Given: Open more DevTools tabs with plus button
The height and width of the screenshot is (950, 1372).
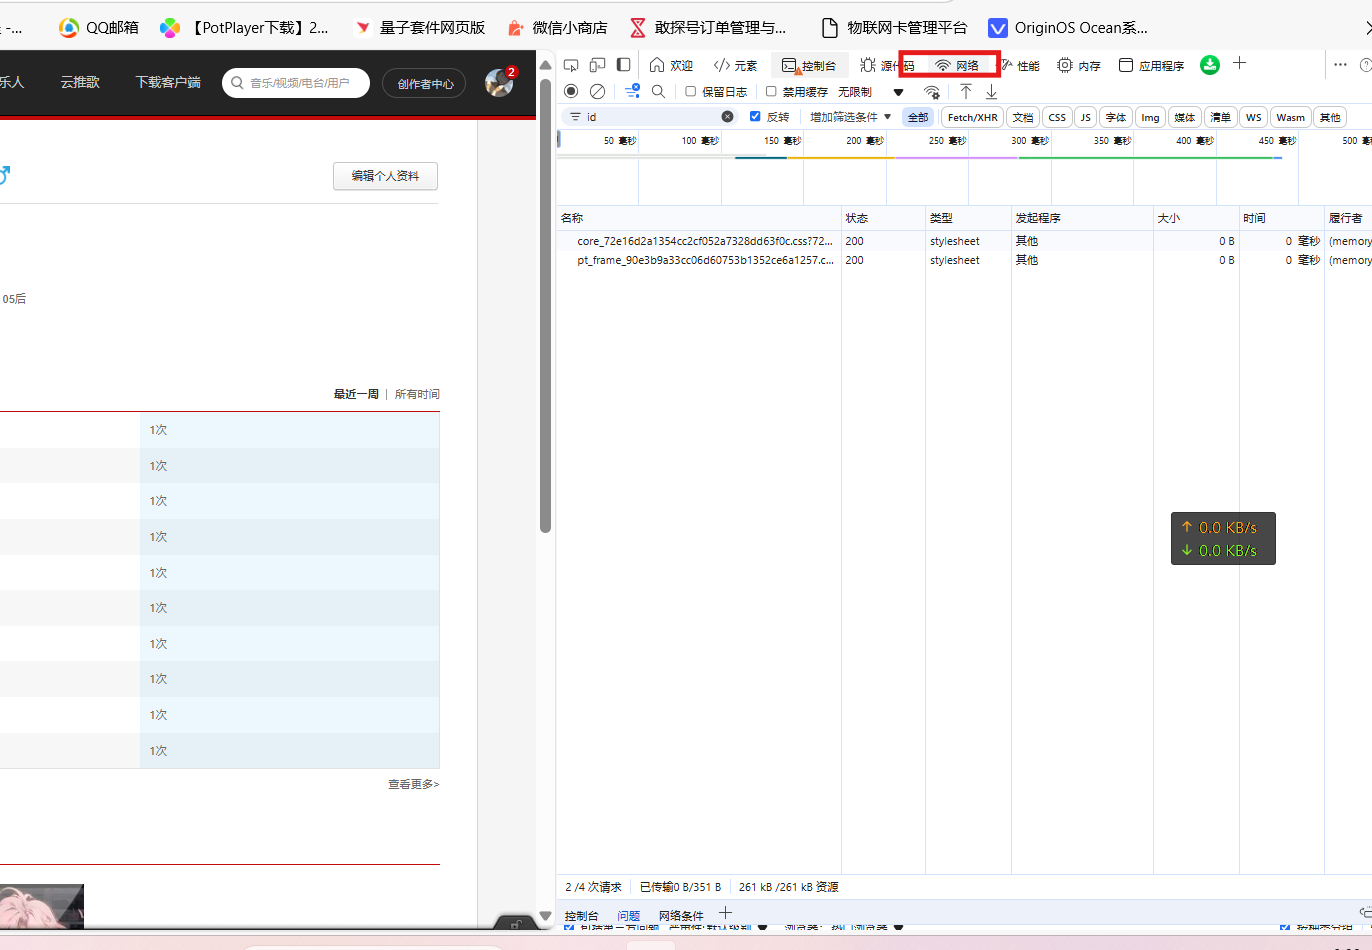Looking at the screenshot, I should [x=1239, y=64].
